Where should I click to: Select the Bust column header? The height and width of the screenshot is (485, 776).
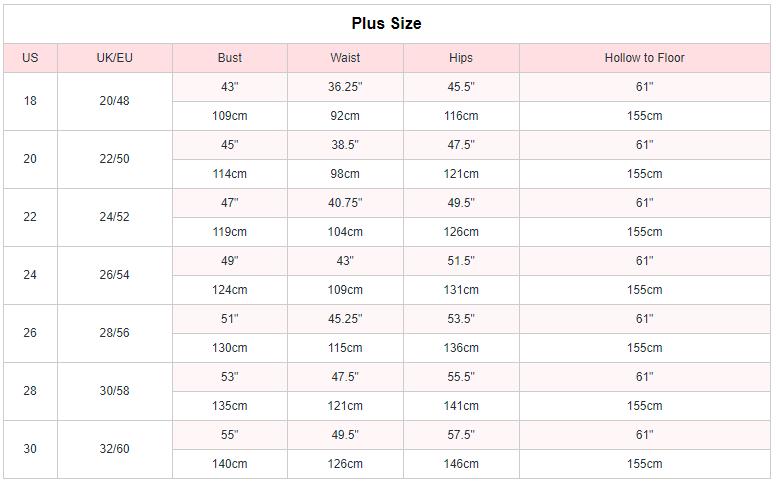(229, 58)
